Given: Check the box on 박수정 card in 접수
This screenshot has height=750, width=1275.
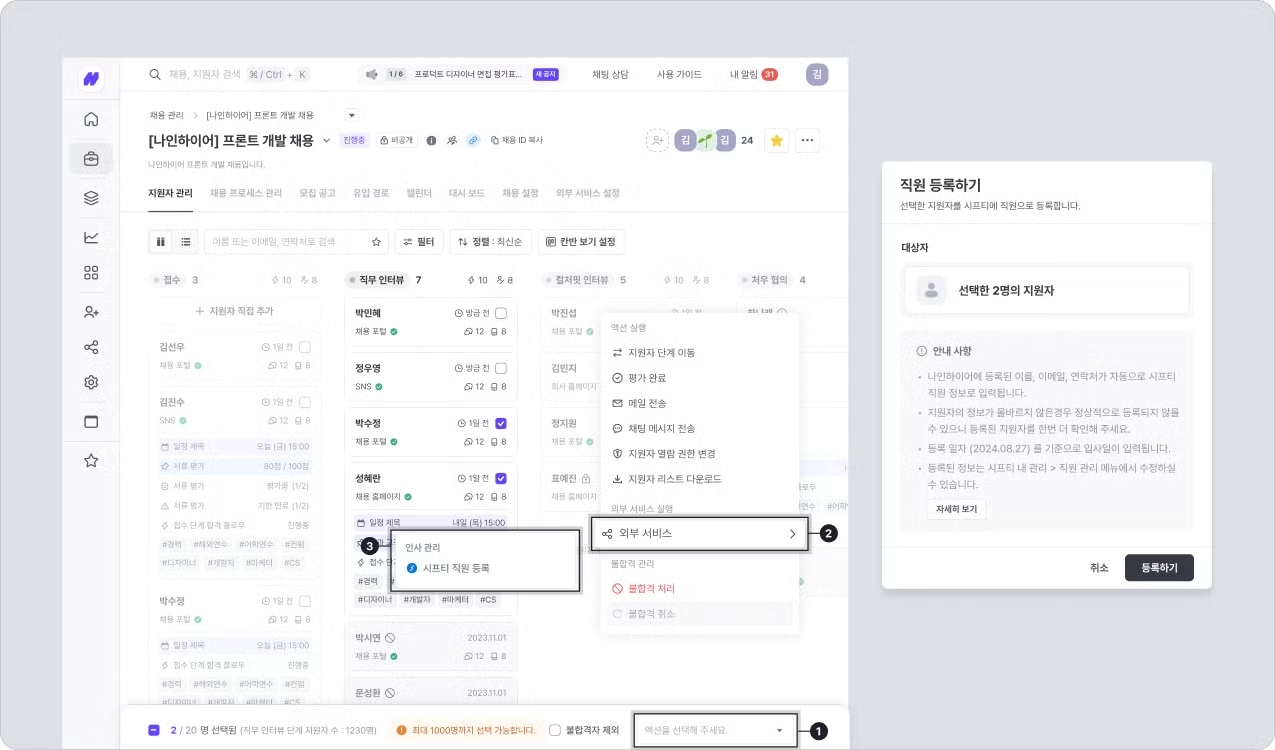Looking at the screenshot, I should pos(305,601).
